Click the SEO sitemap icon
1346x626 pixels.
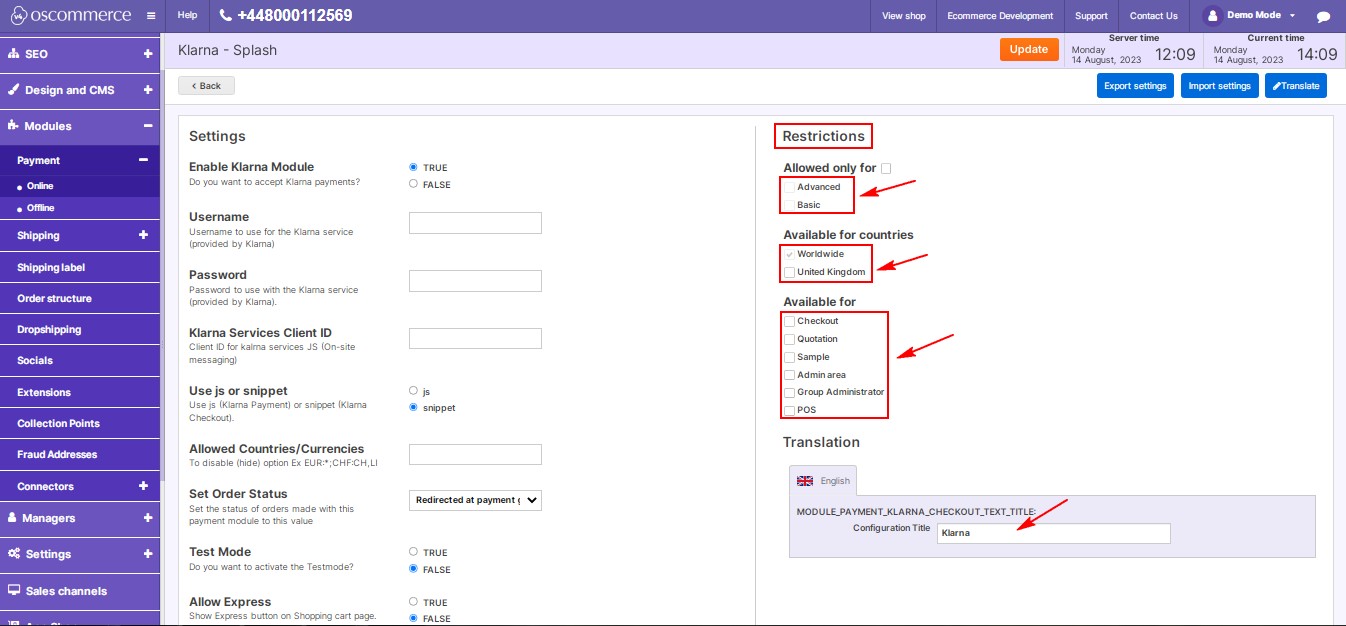click(x=14, y=54)
